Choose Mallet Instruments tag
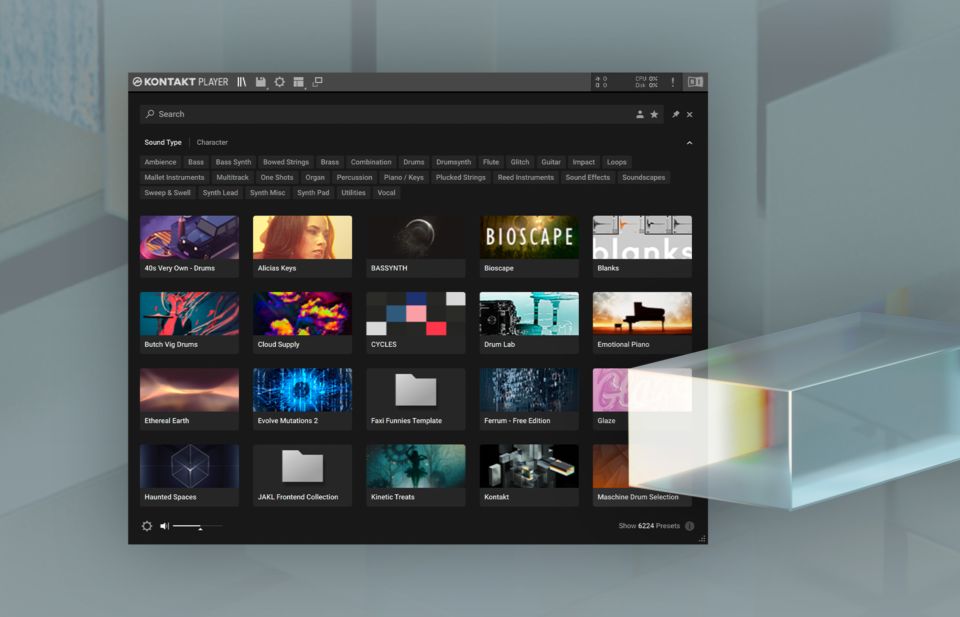 coord(174,178)
